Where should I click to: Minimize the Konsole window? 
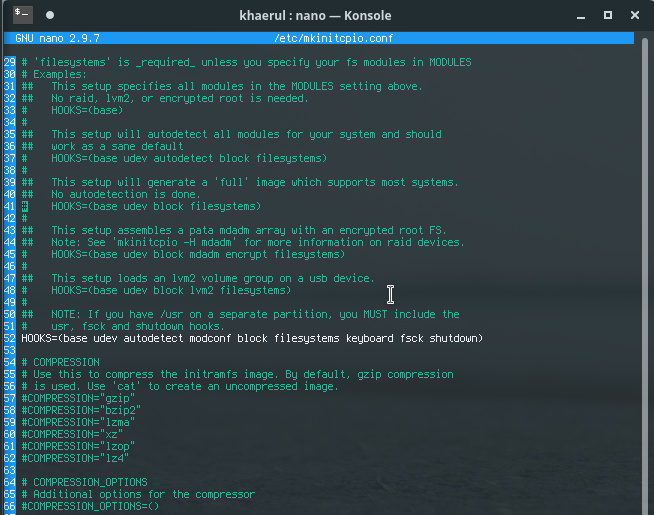coord(581,16)
